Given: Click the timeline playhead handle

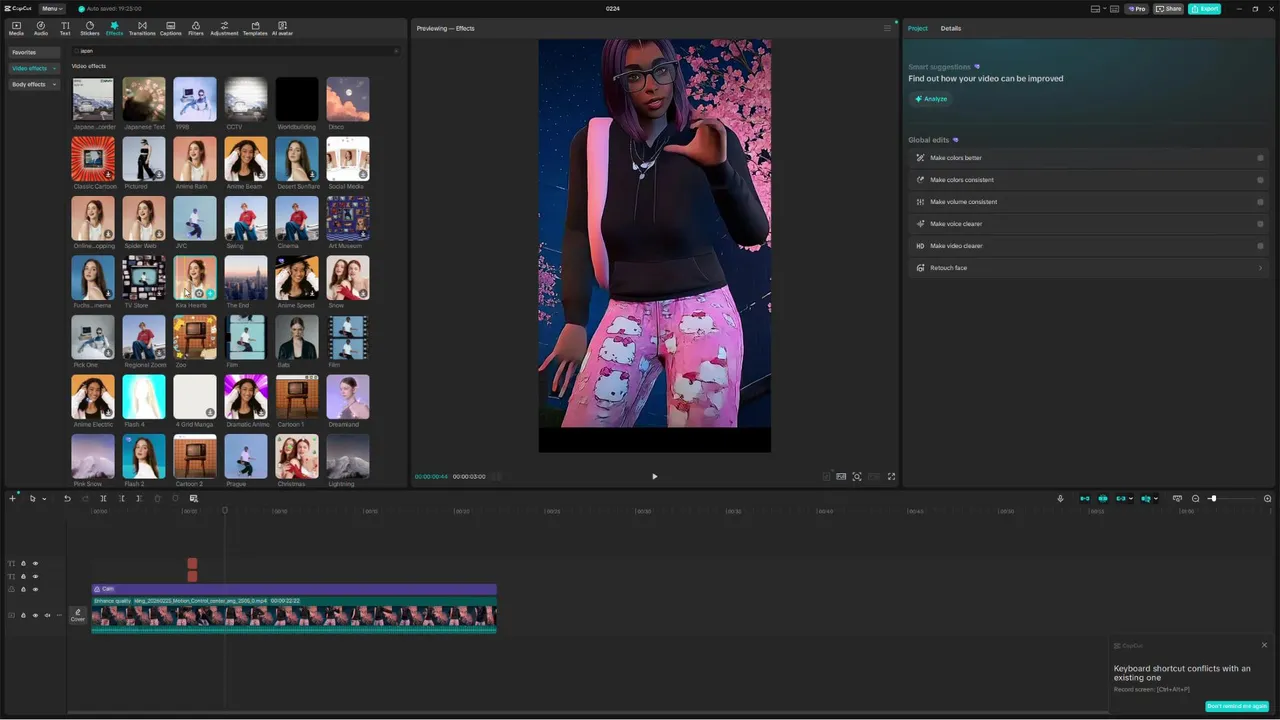Looking at the screenshot, I should (225, 510).
